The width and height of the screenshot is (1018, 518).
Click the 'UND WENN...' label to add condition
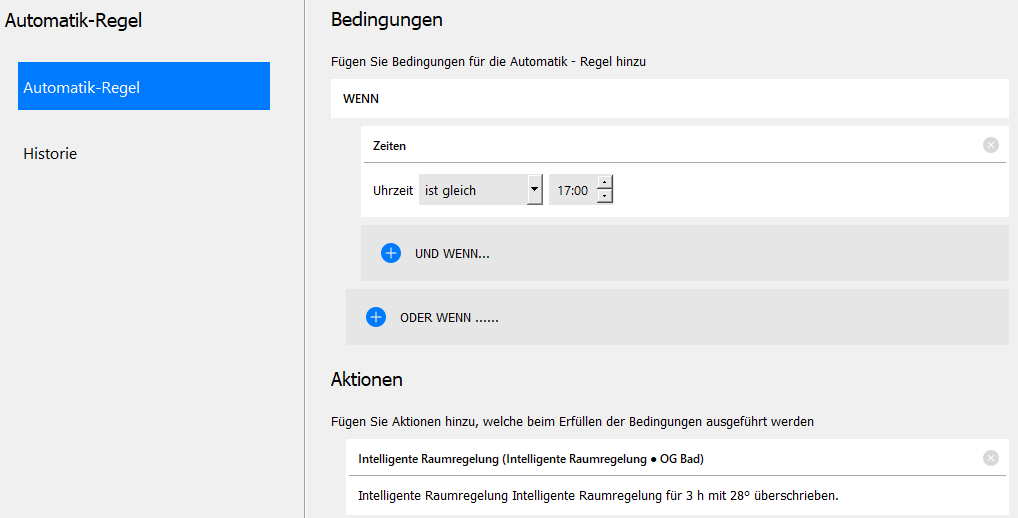(452, 254)
